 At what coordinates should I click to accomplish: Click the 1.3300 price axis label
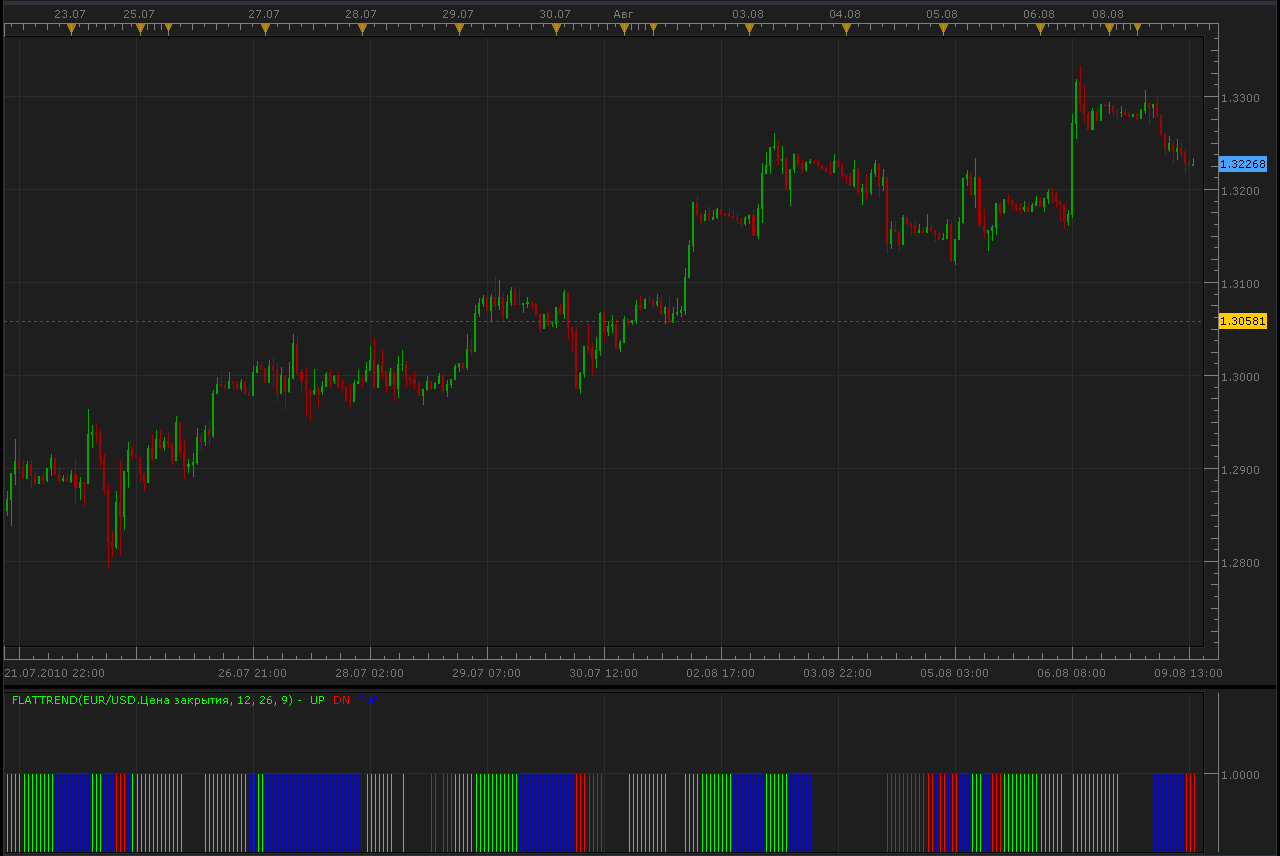[1241, 98]
